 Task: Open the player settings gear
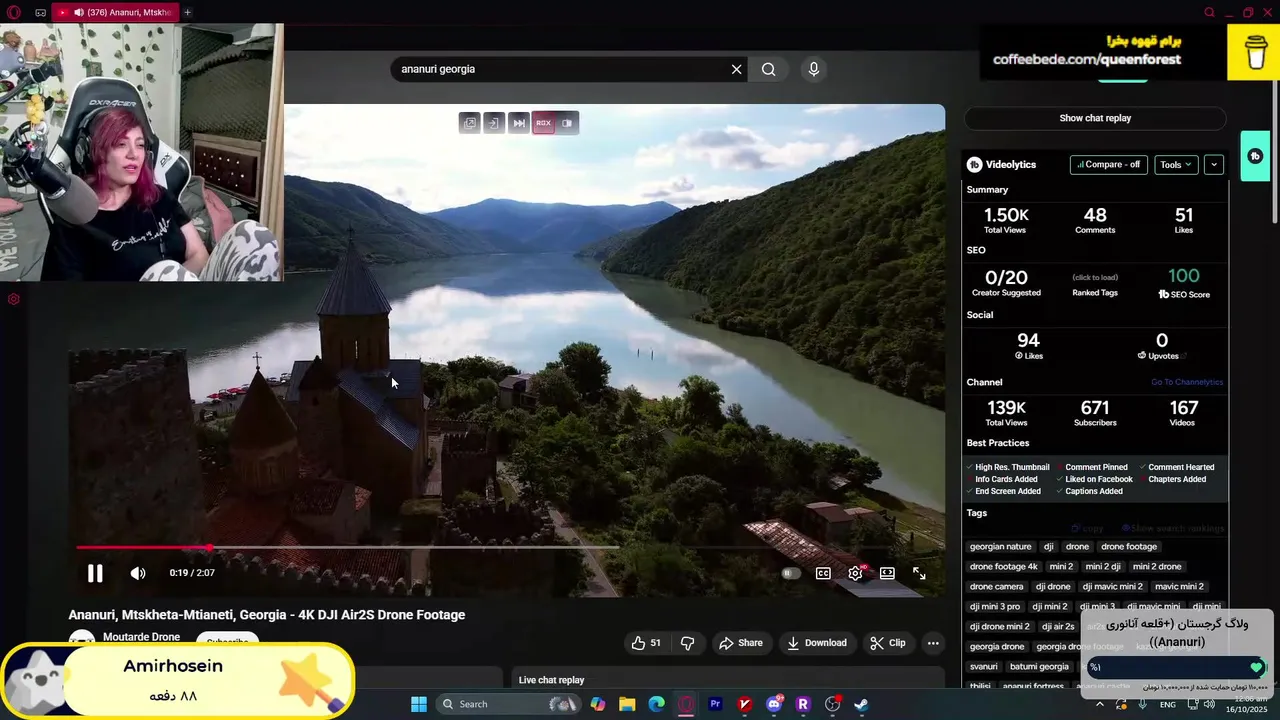pos(855,573)
